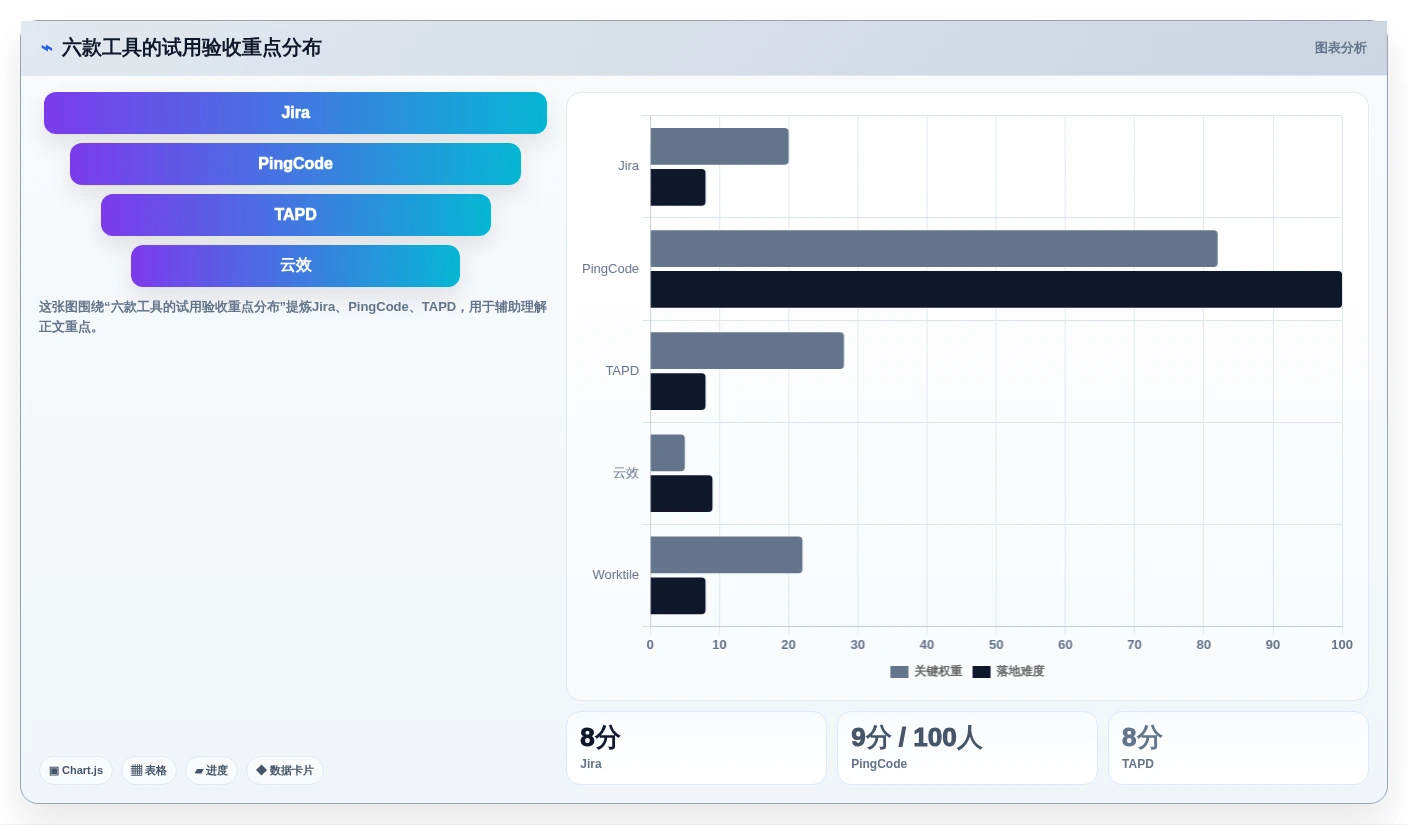This screenshot has width=1408, height=825.
Task: Click the Chart.js chip
Action: point(76,771)
